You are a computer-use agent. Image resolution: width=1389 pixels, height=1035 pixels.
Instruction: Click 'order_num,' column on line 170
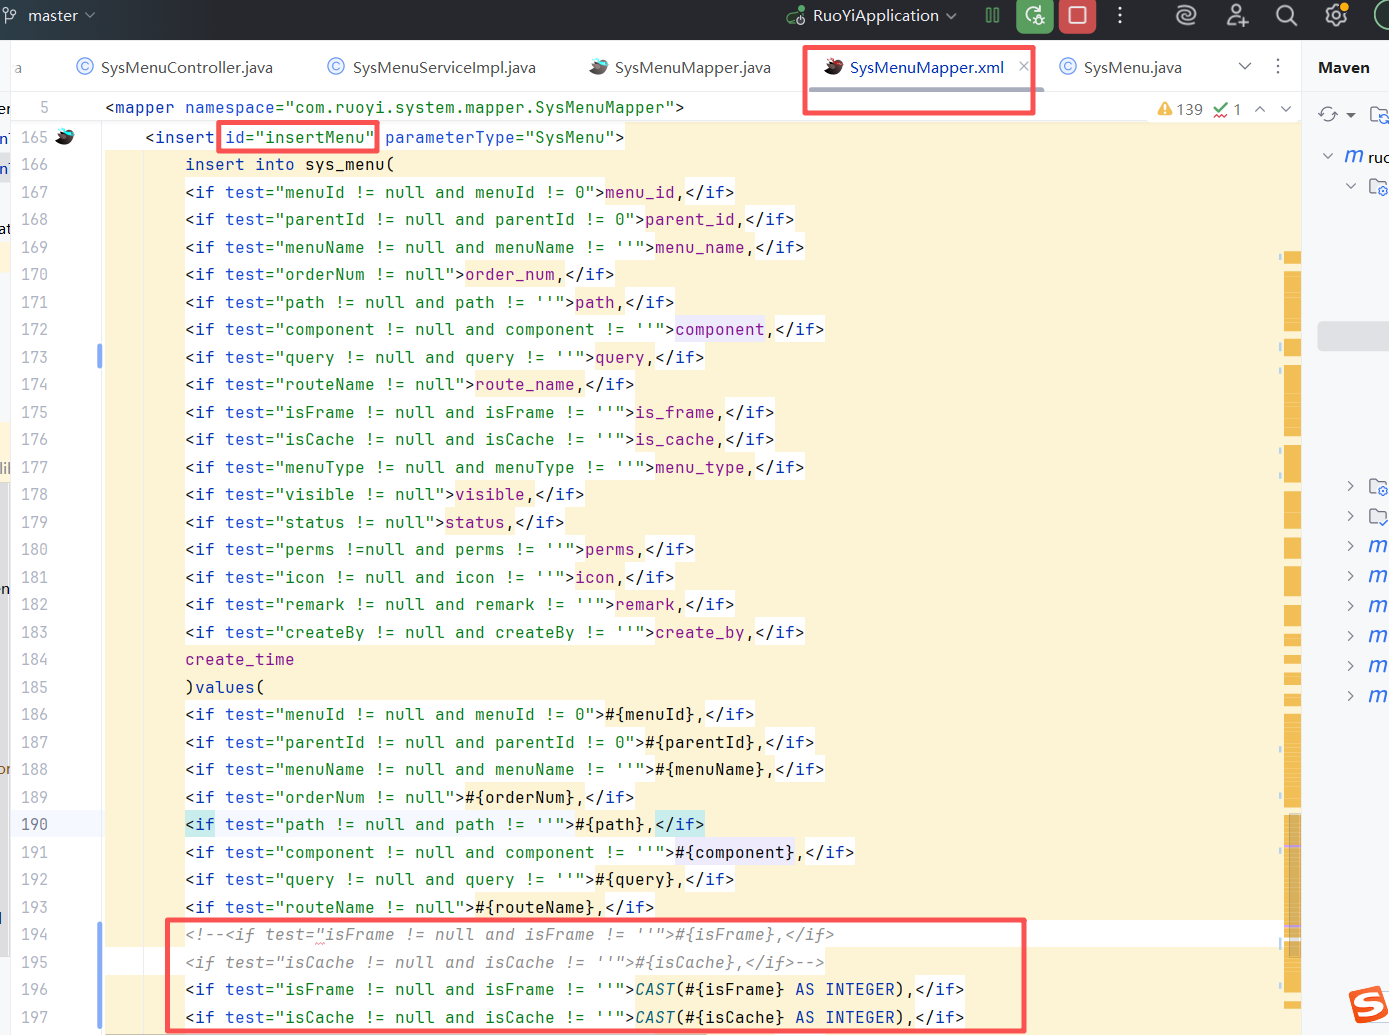pos(515,274)
